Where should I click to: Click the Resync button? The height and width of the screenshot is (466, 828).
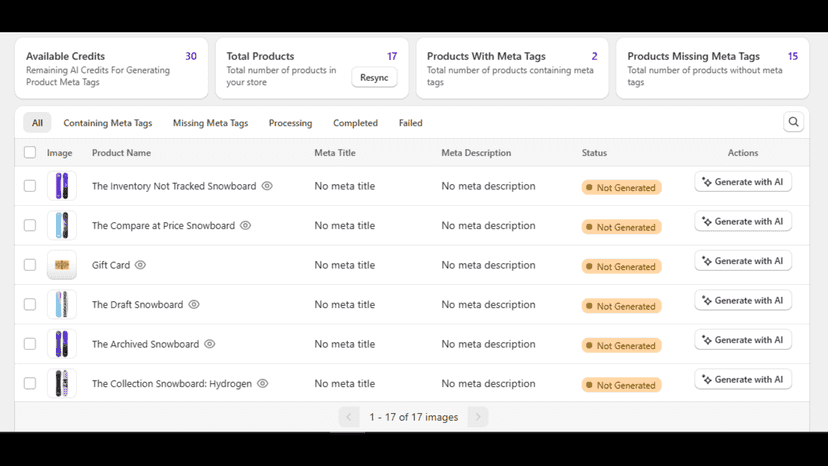point(374,78)
